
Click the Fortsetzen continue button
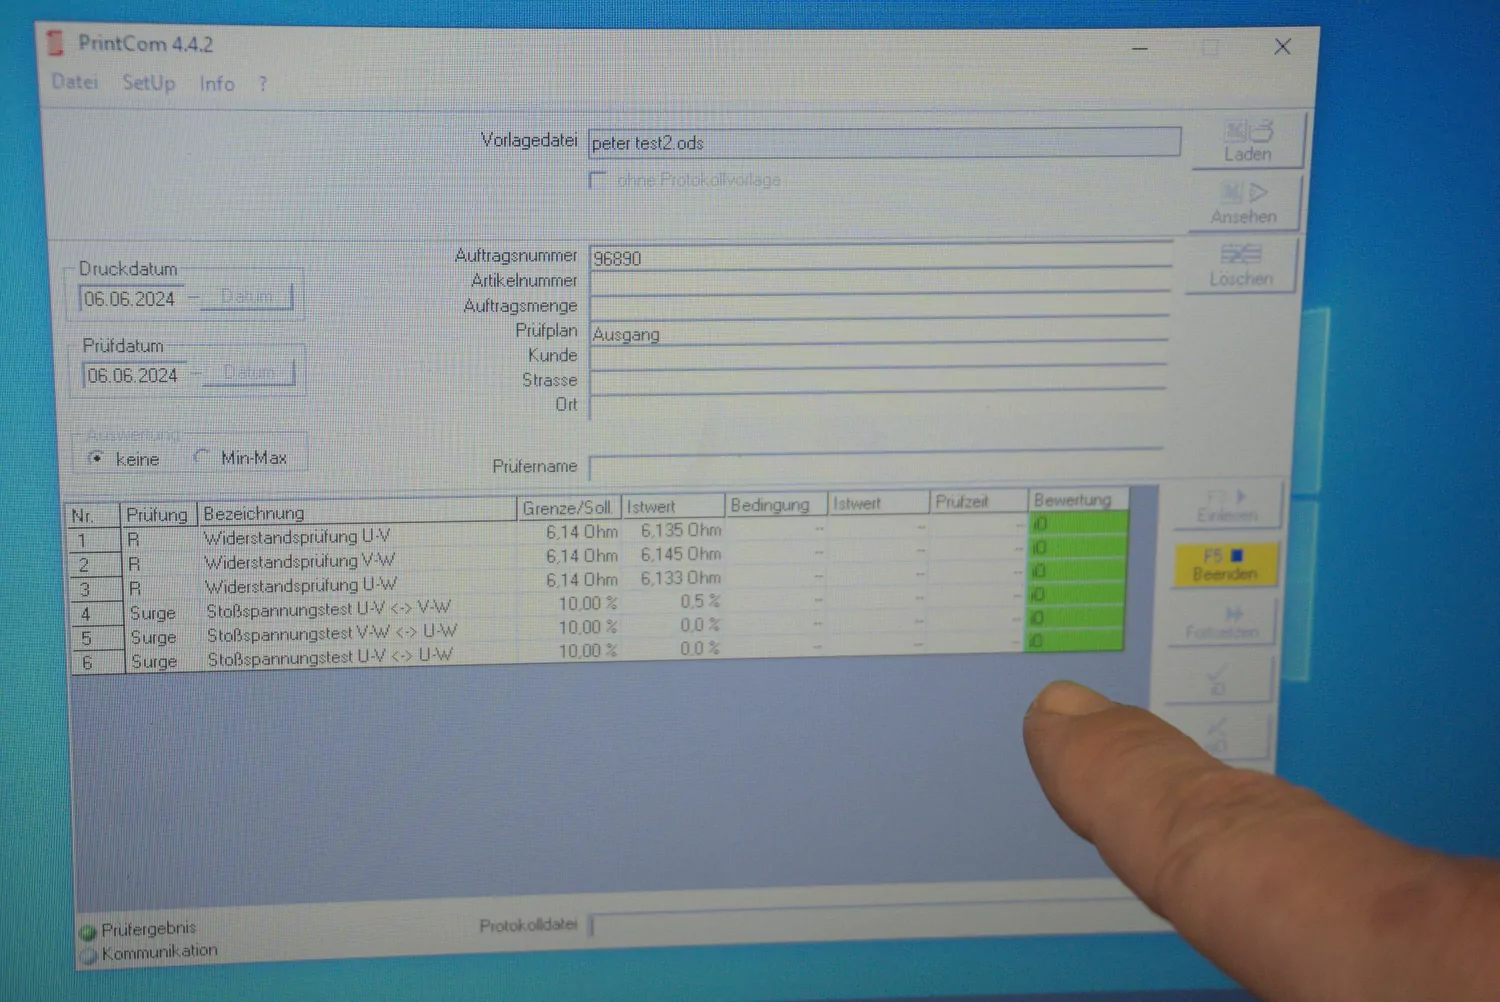(1222, 622)
